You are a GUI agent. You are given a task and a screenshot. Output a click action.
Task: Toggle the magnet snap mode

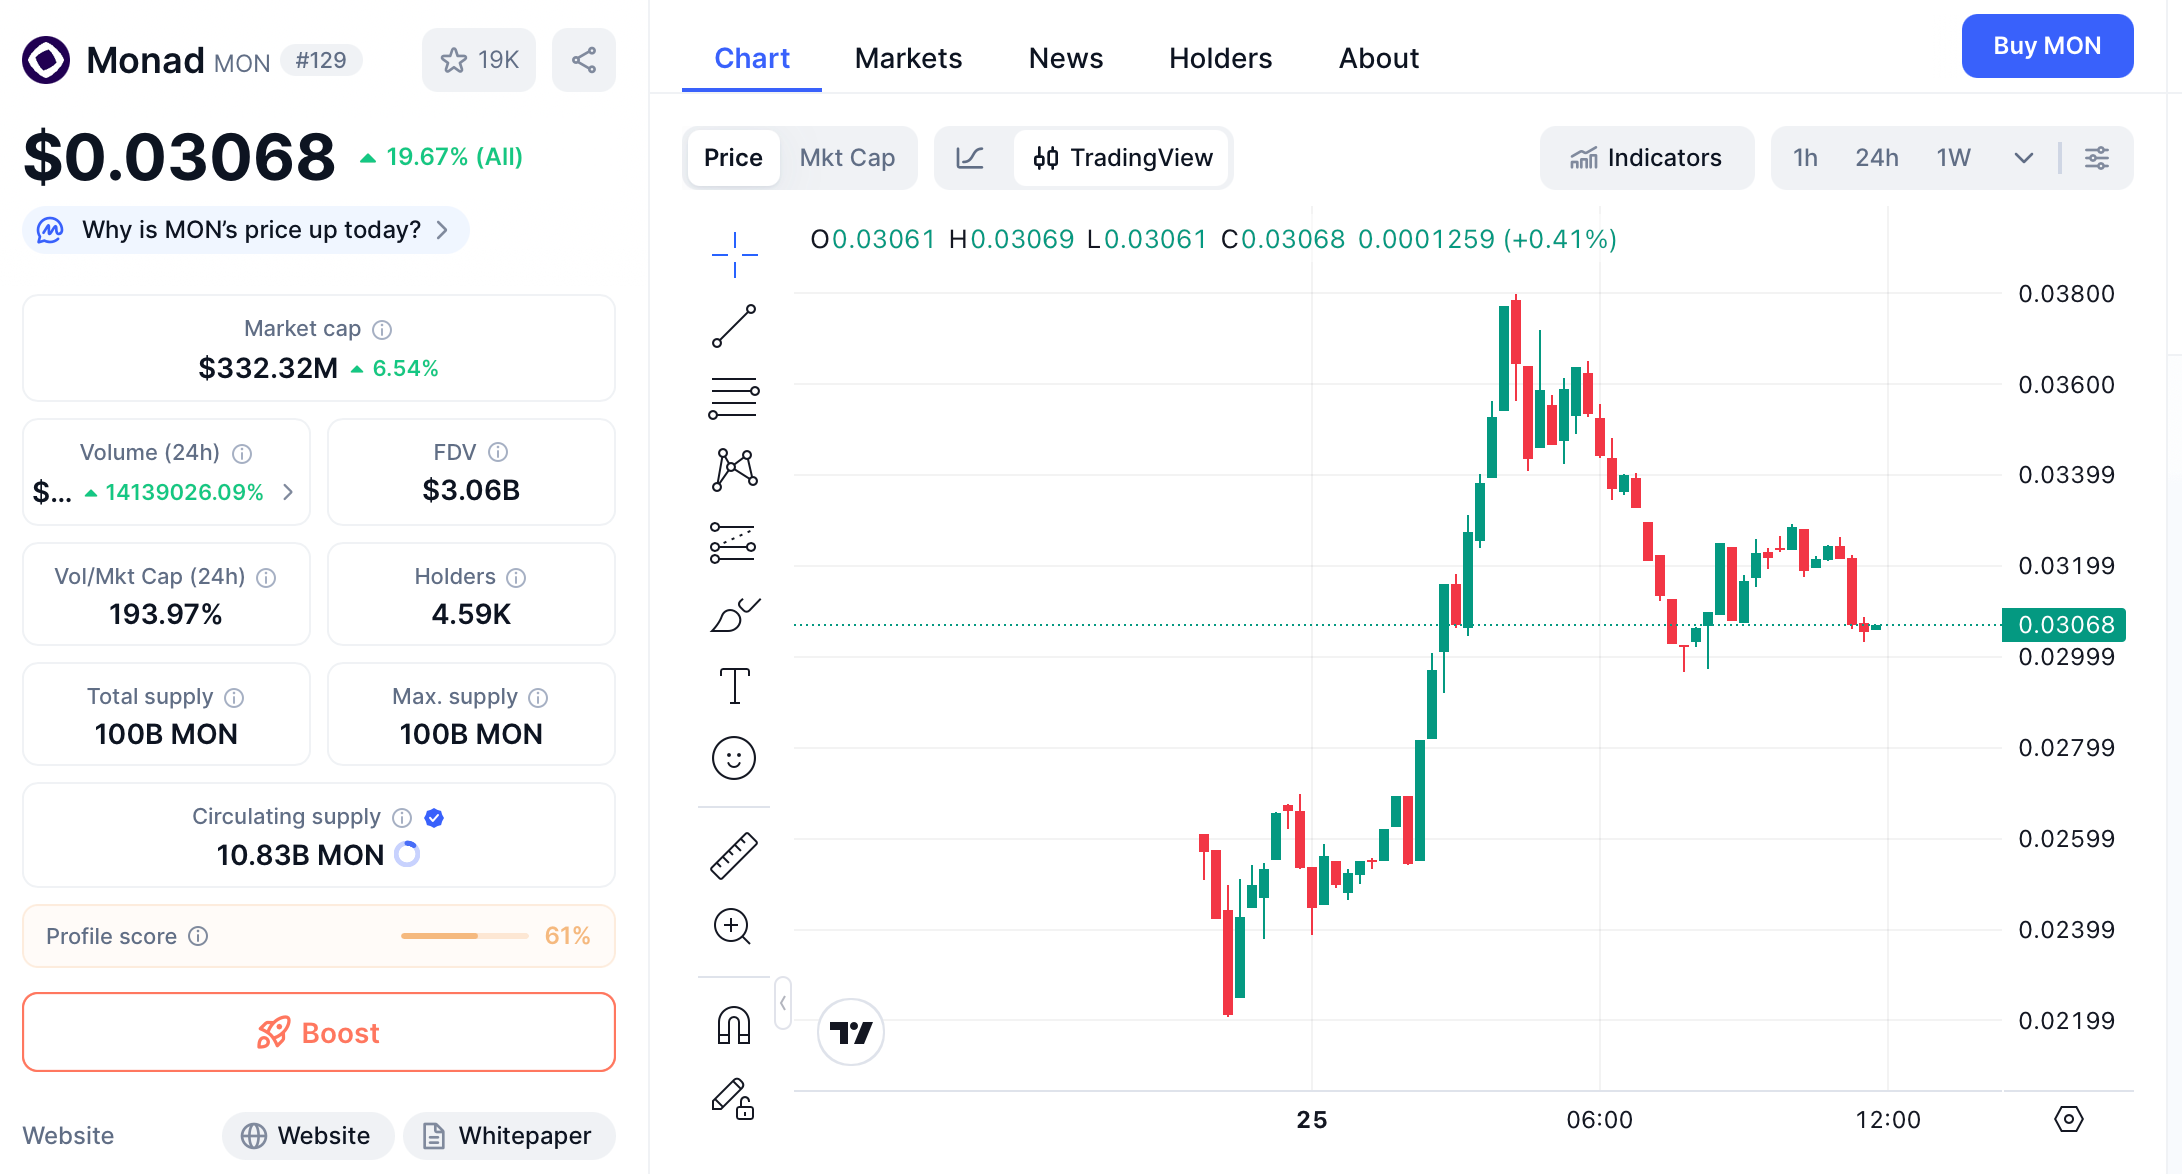pyautogui.click(x=734, y=1026)
